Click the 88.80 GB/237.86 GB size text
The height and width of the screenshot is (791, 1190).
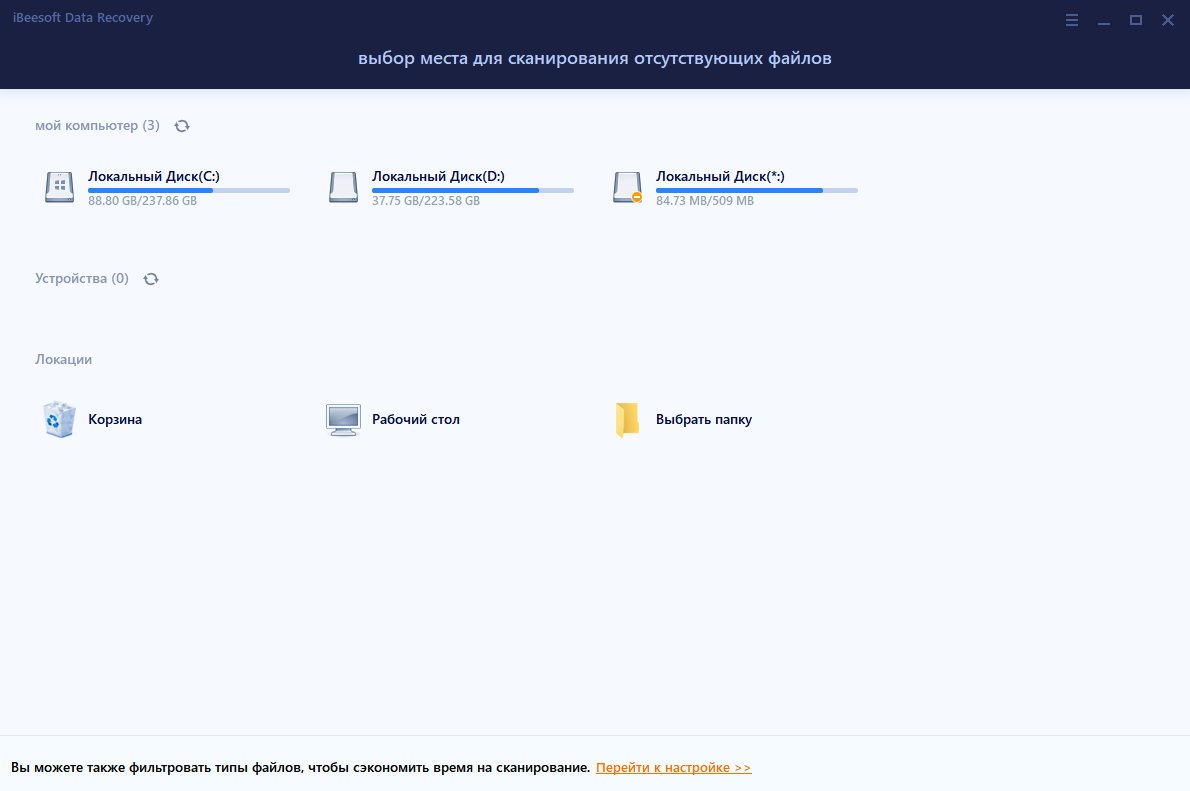point(143,201)
